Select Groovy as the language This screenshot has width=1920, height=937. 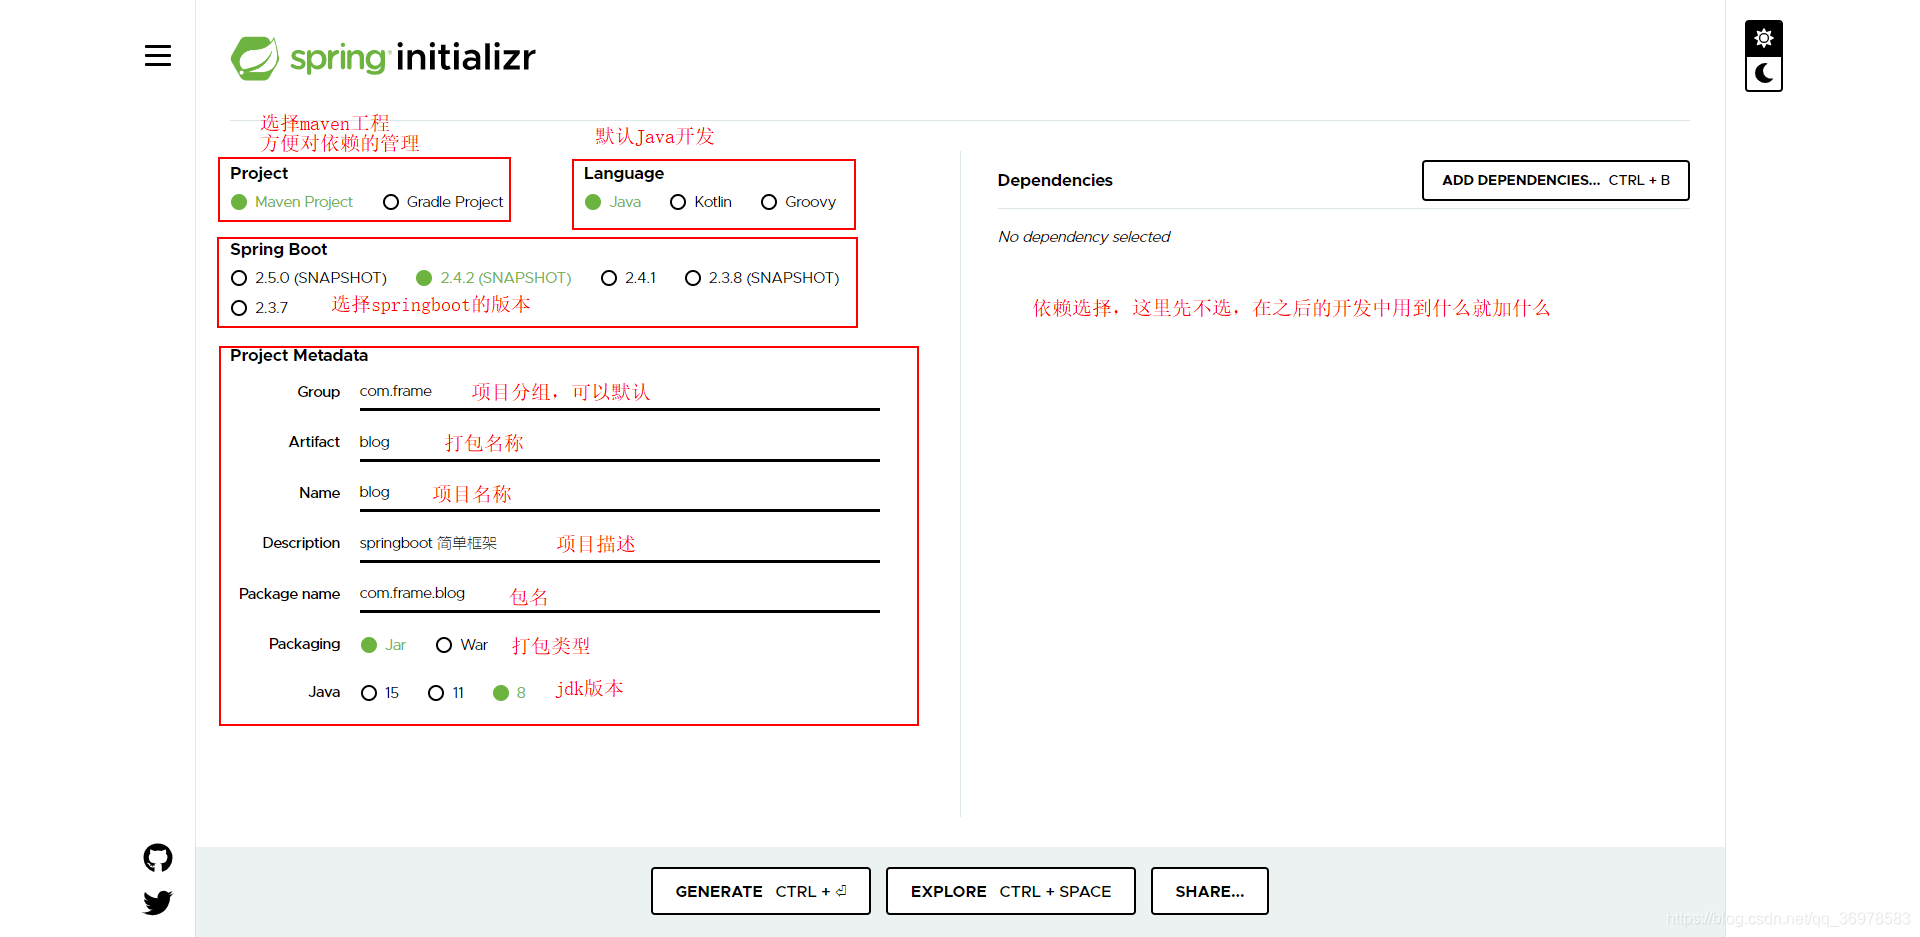[769, 201]
